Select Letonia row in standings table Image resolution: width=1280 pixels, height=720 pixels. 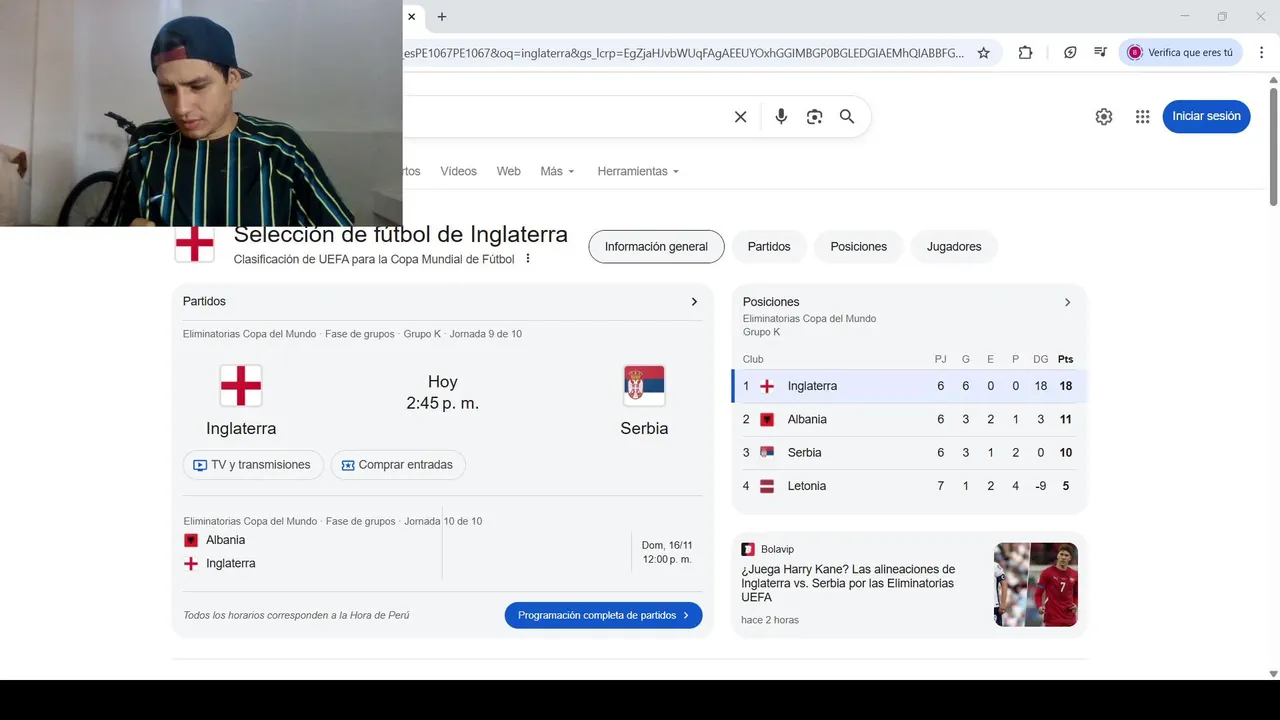(909, 486)
